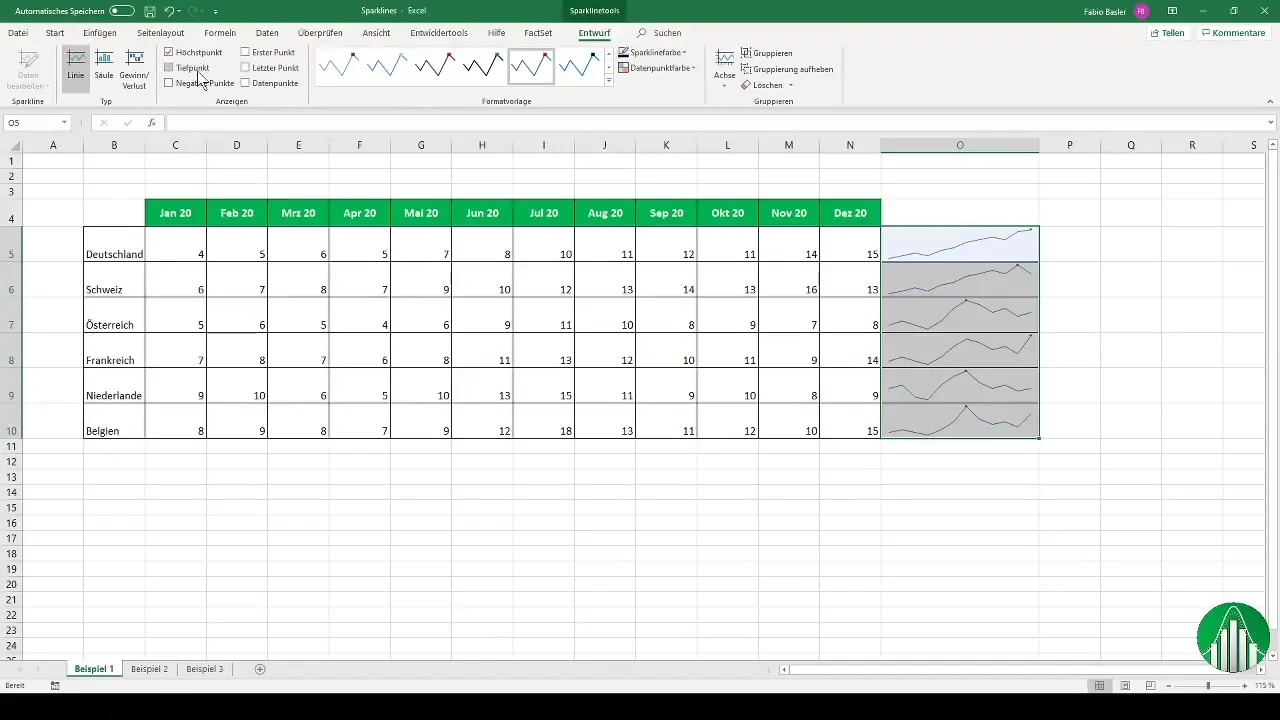
Task: Click the Teilen button
Action: [1168, 33]
